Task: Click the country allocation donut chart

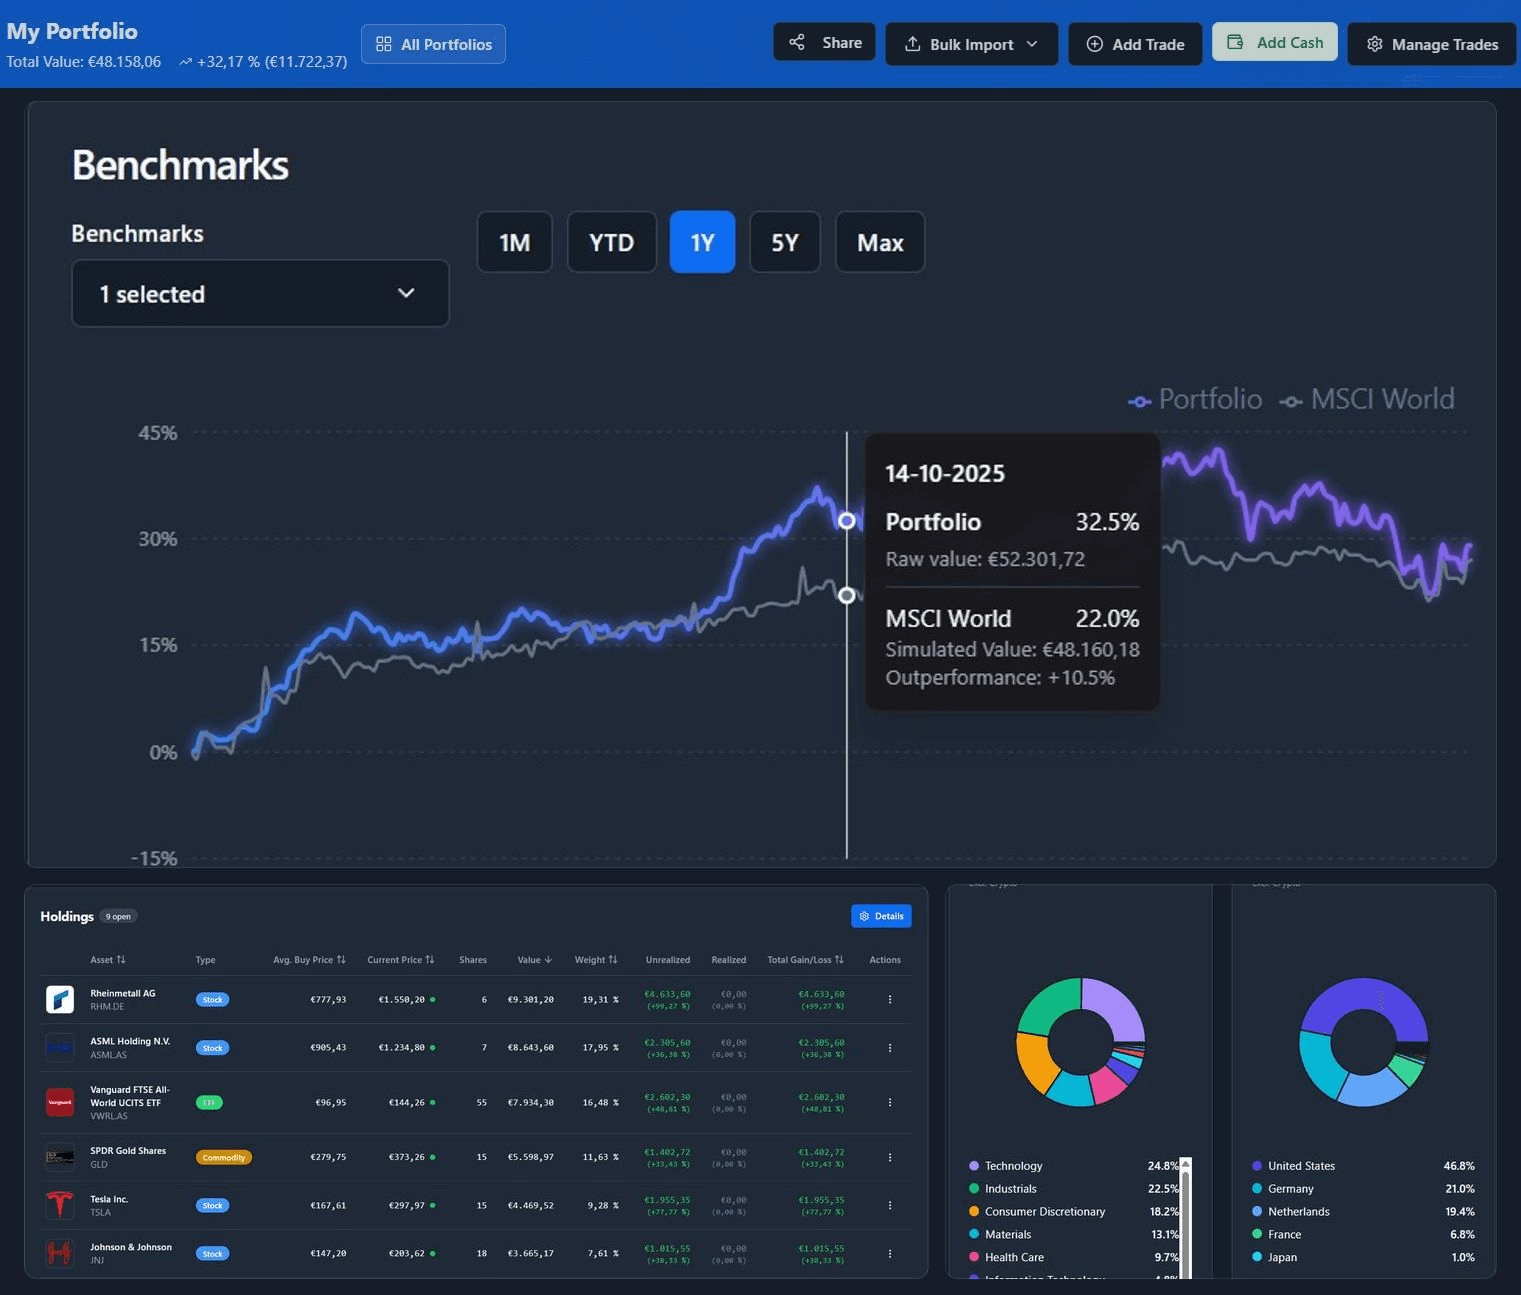Action: pyautogui.click(x=1364, y=1041)
